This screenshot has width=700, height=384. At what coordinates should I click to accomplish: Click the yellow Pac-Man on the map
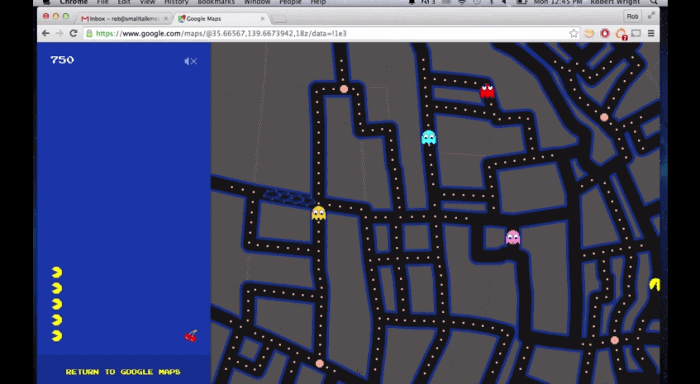[654, 284]
